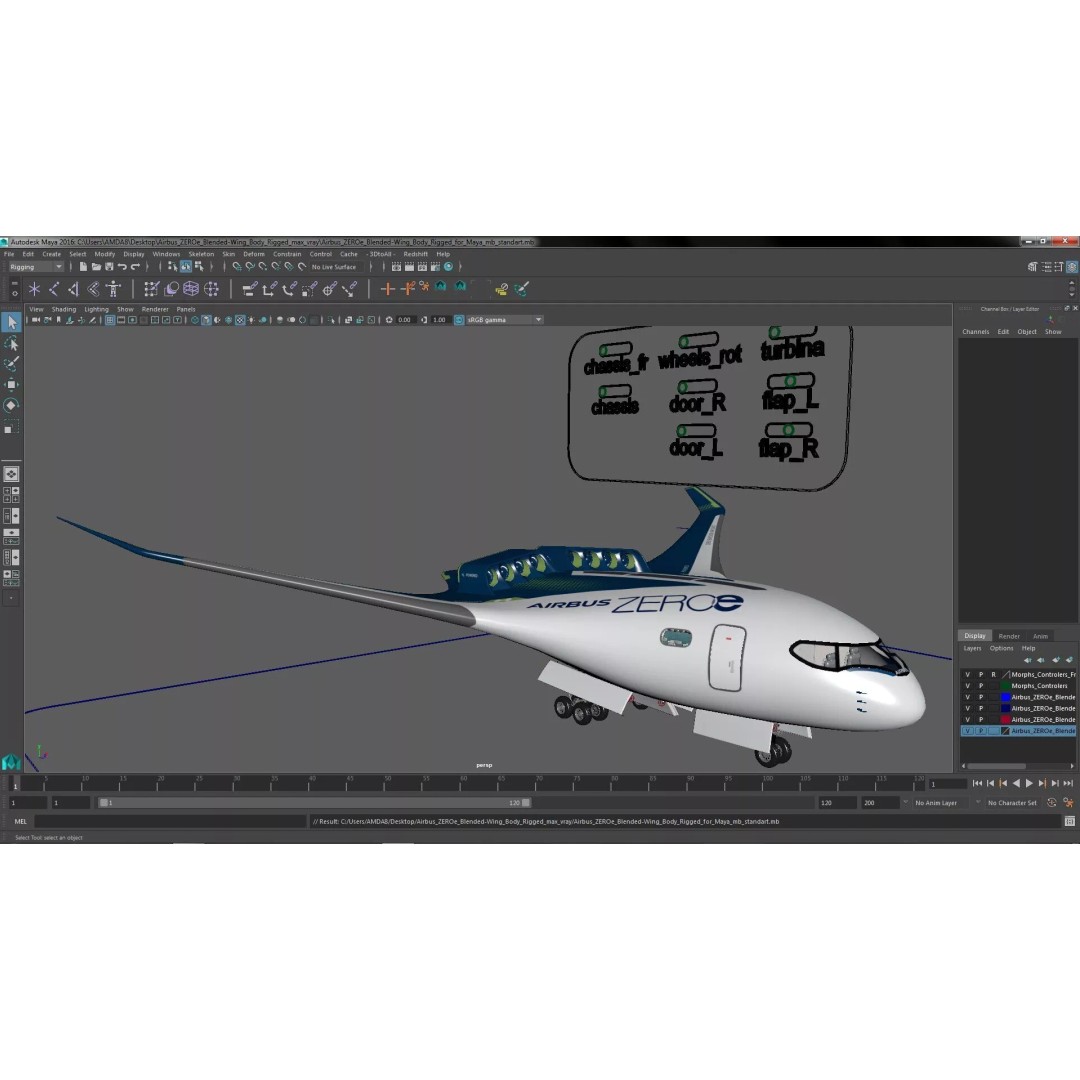Open the sRGB gamma view transform dropdown

point(504,320)
